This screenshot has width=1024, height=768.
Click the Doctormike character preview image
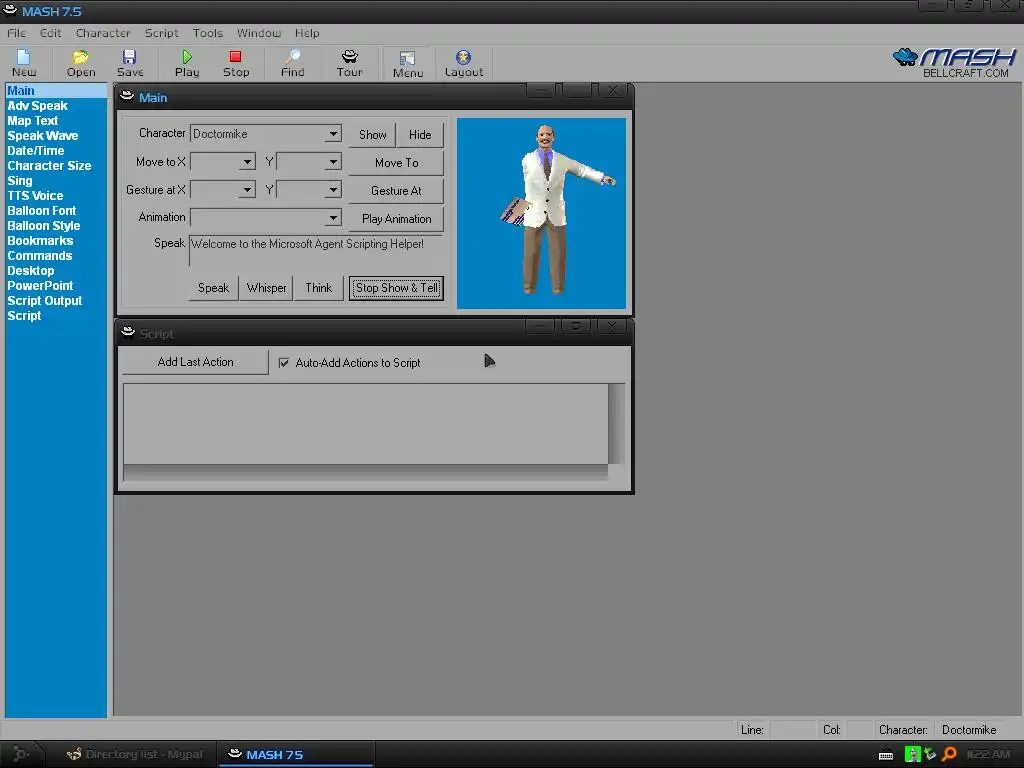coord(541,213)
